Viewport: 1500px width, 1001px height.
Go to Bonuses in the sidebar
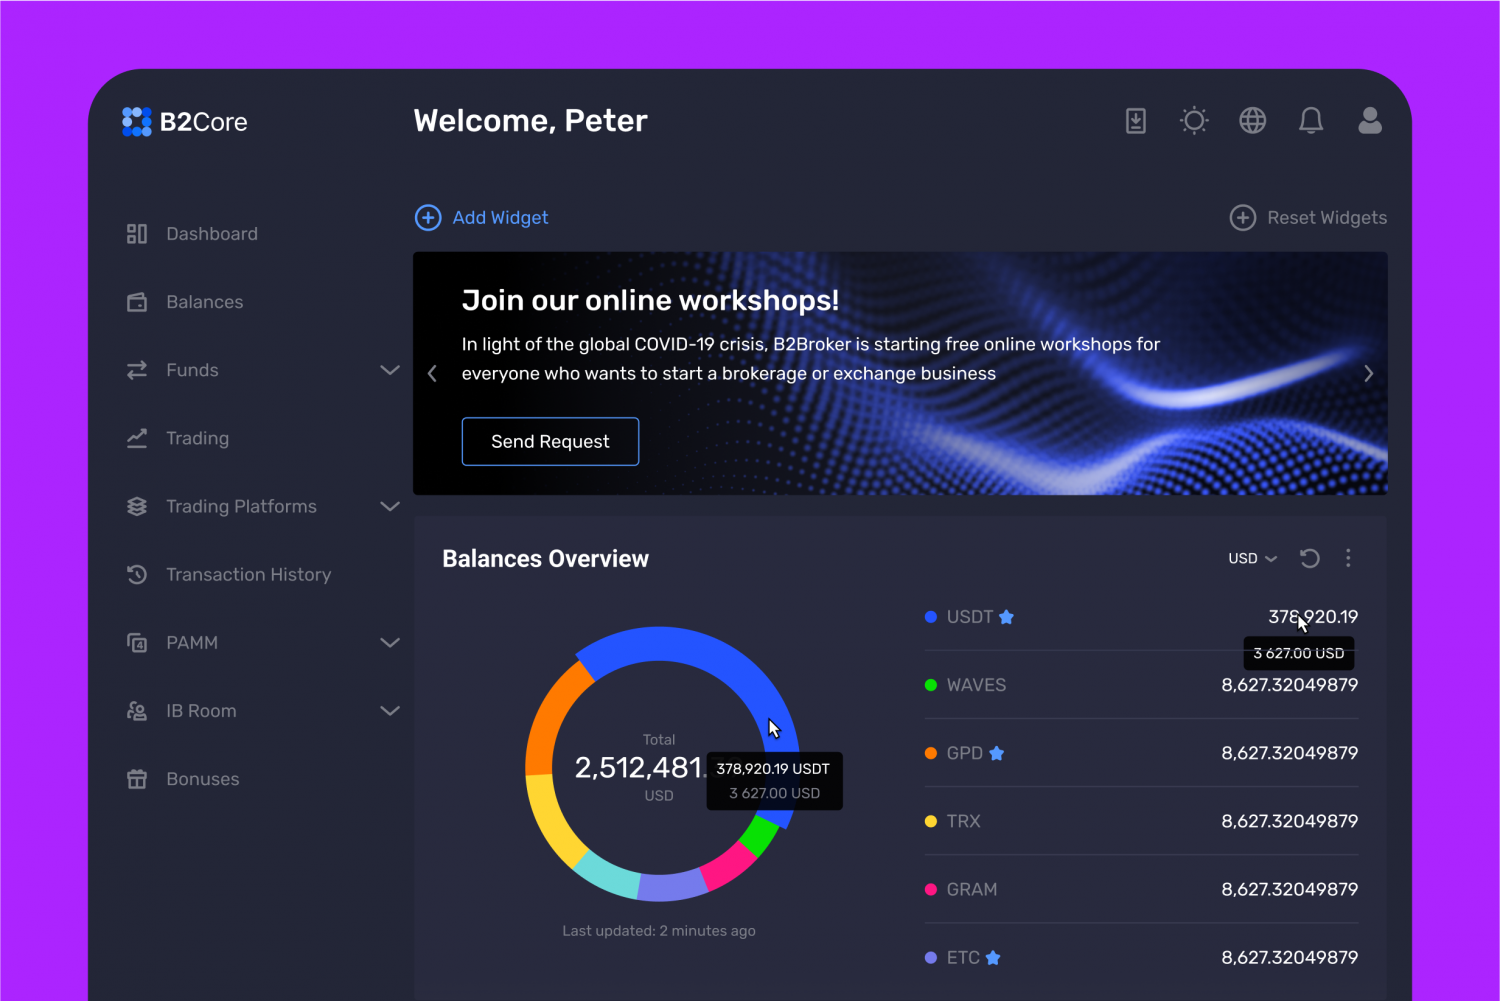202,779
